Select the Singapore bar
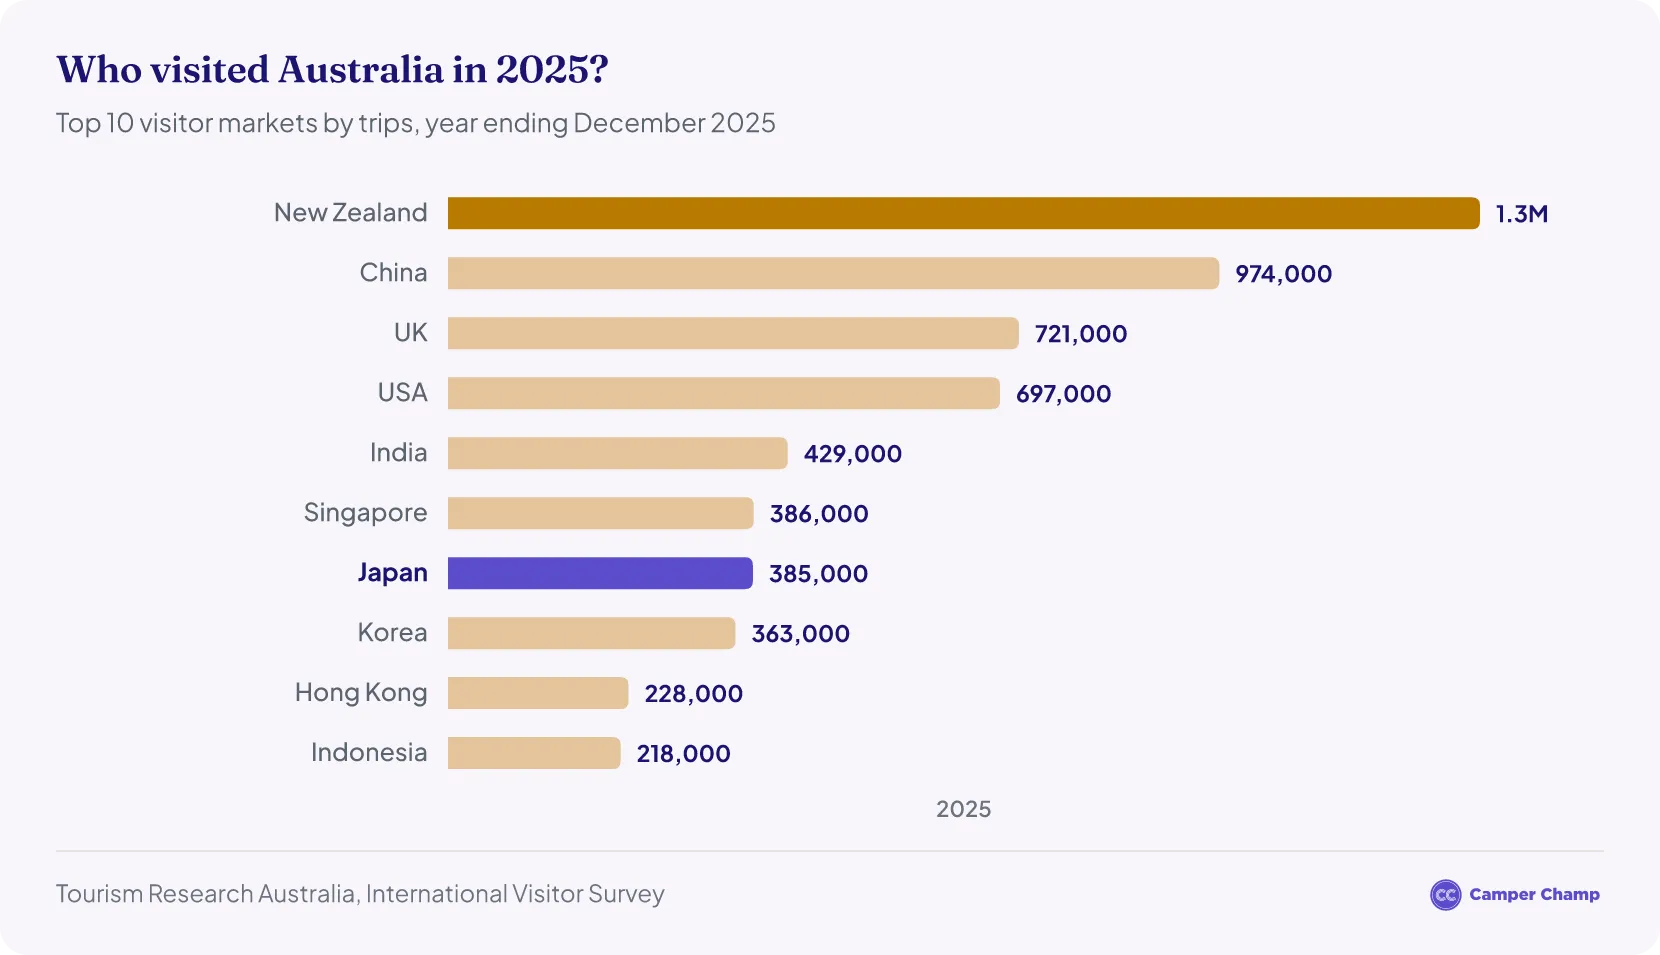 [601, 513]
